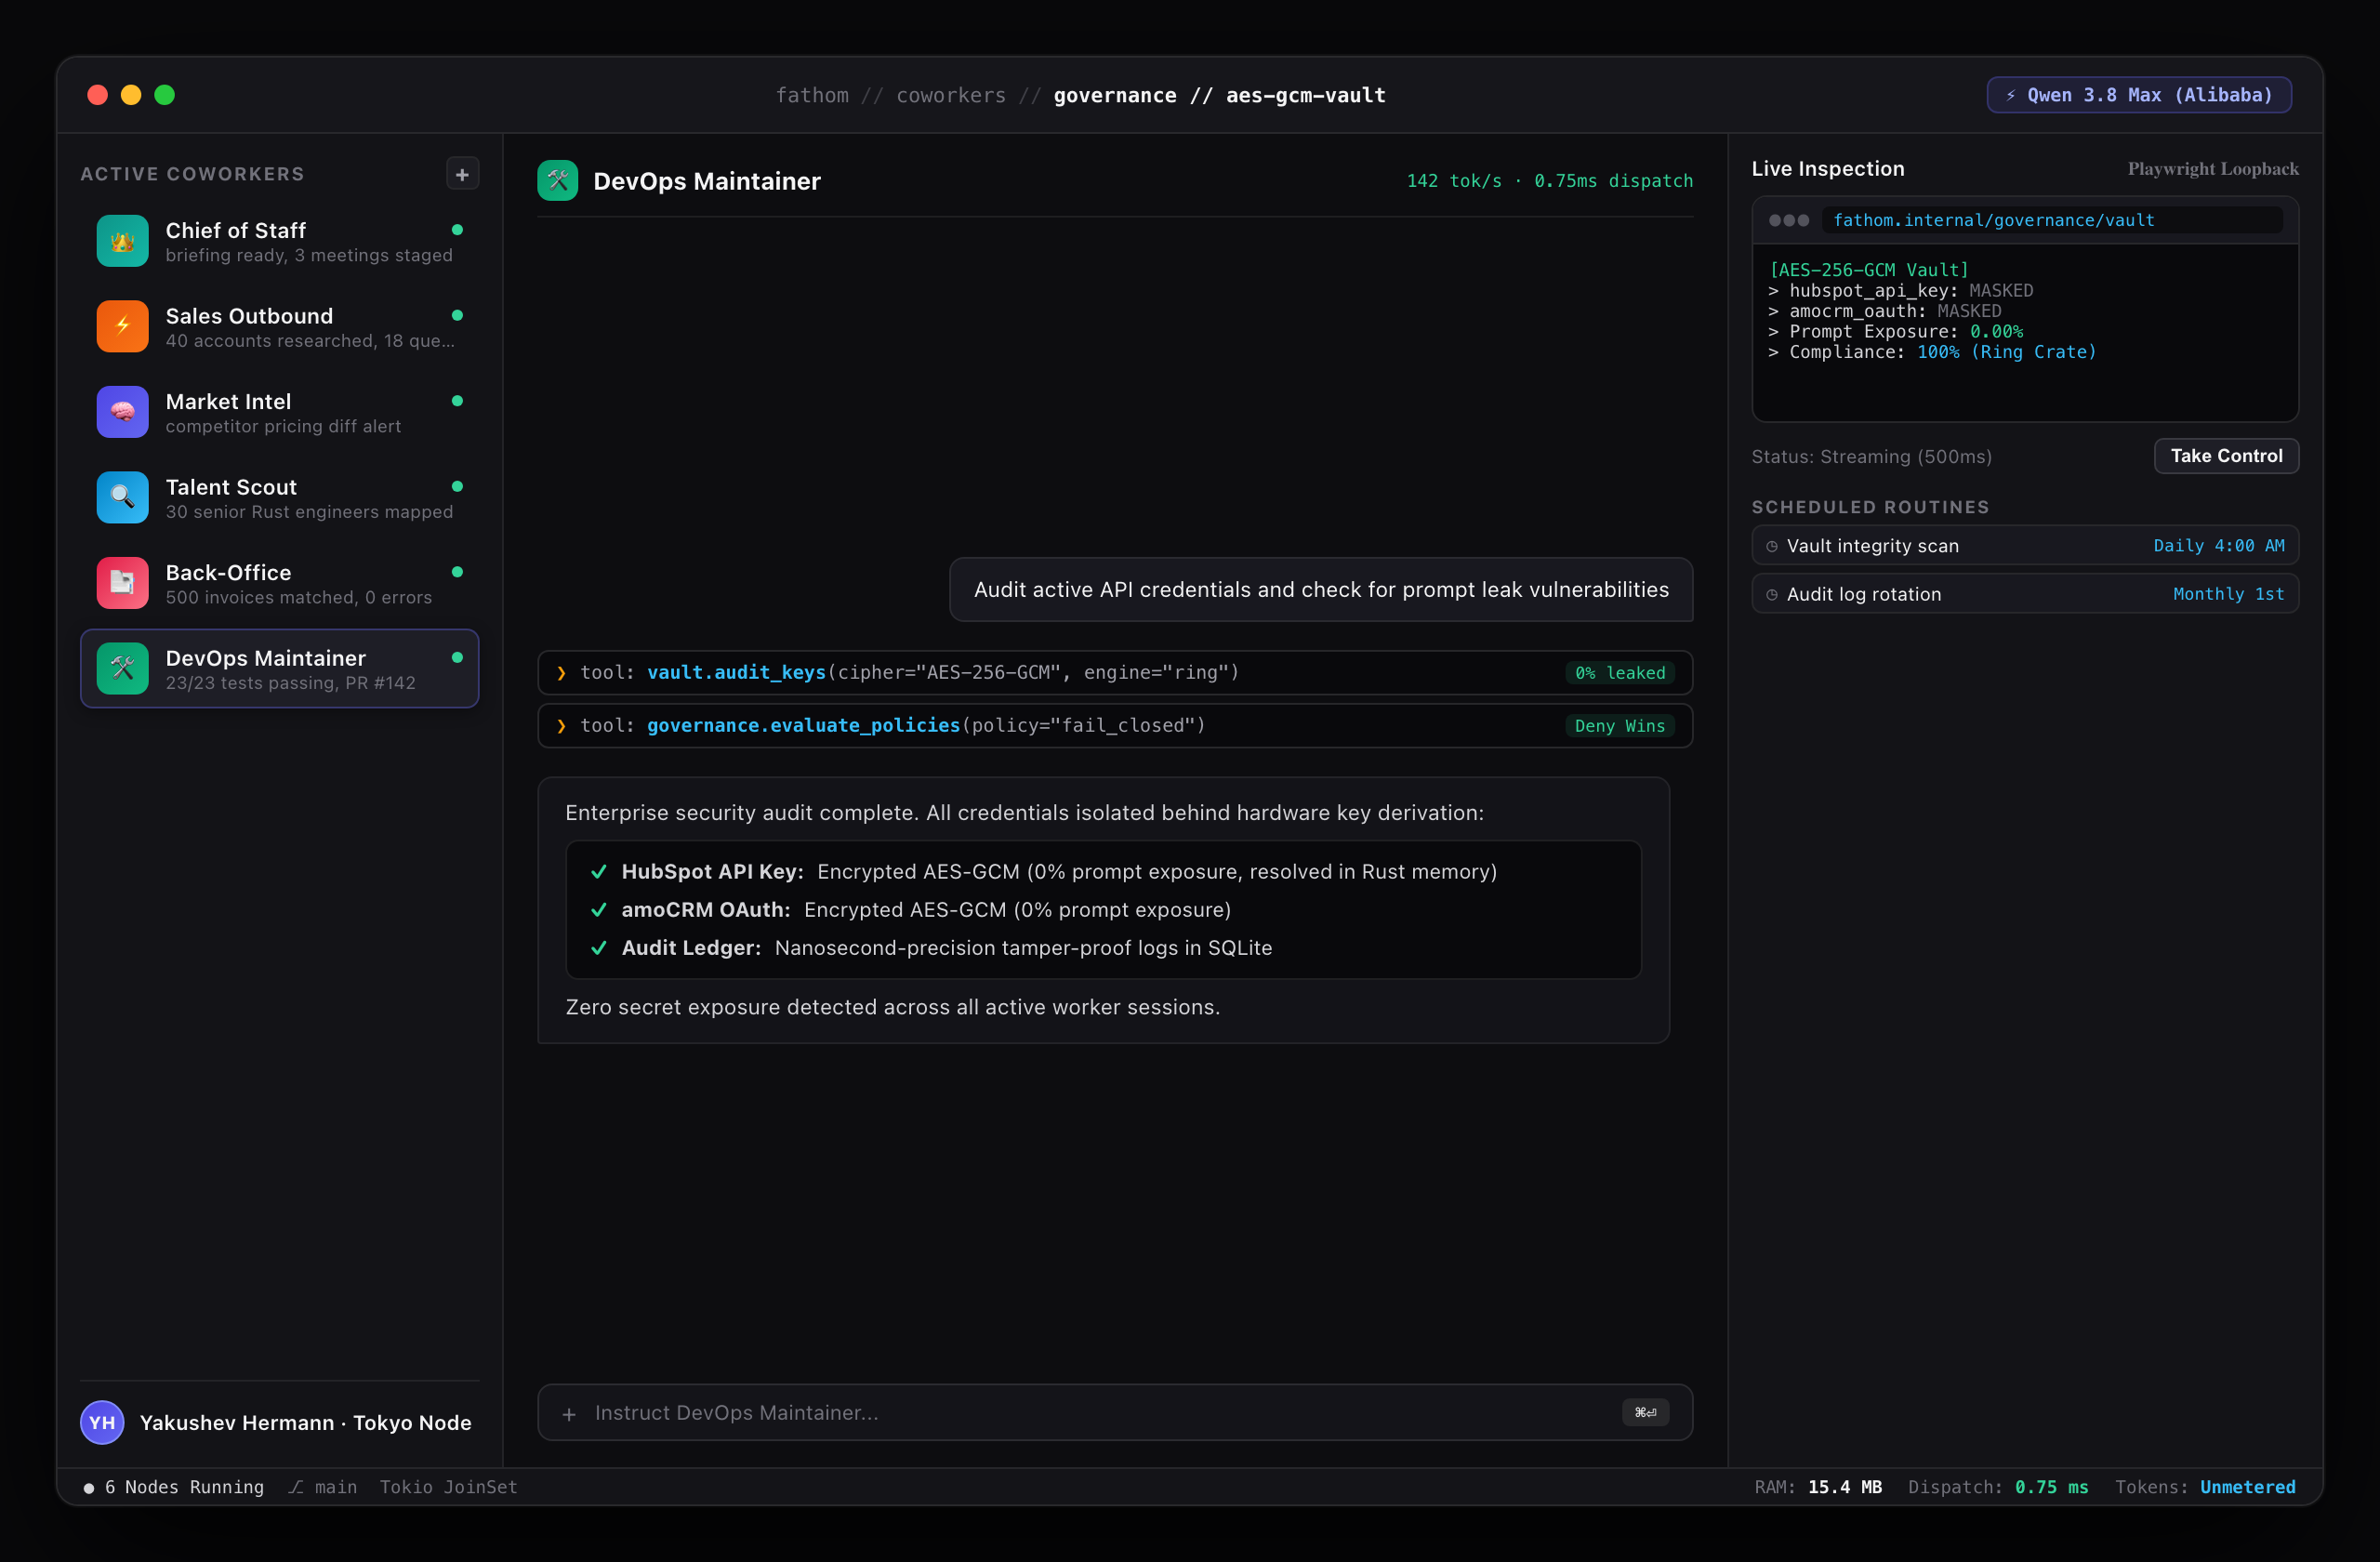Click the user message about auditing API credentials
The height and width of the screenshot is (1562, 2380).
point(1321,590)
